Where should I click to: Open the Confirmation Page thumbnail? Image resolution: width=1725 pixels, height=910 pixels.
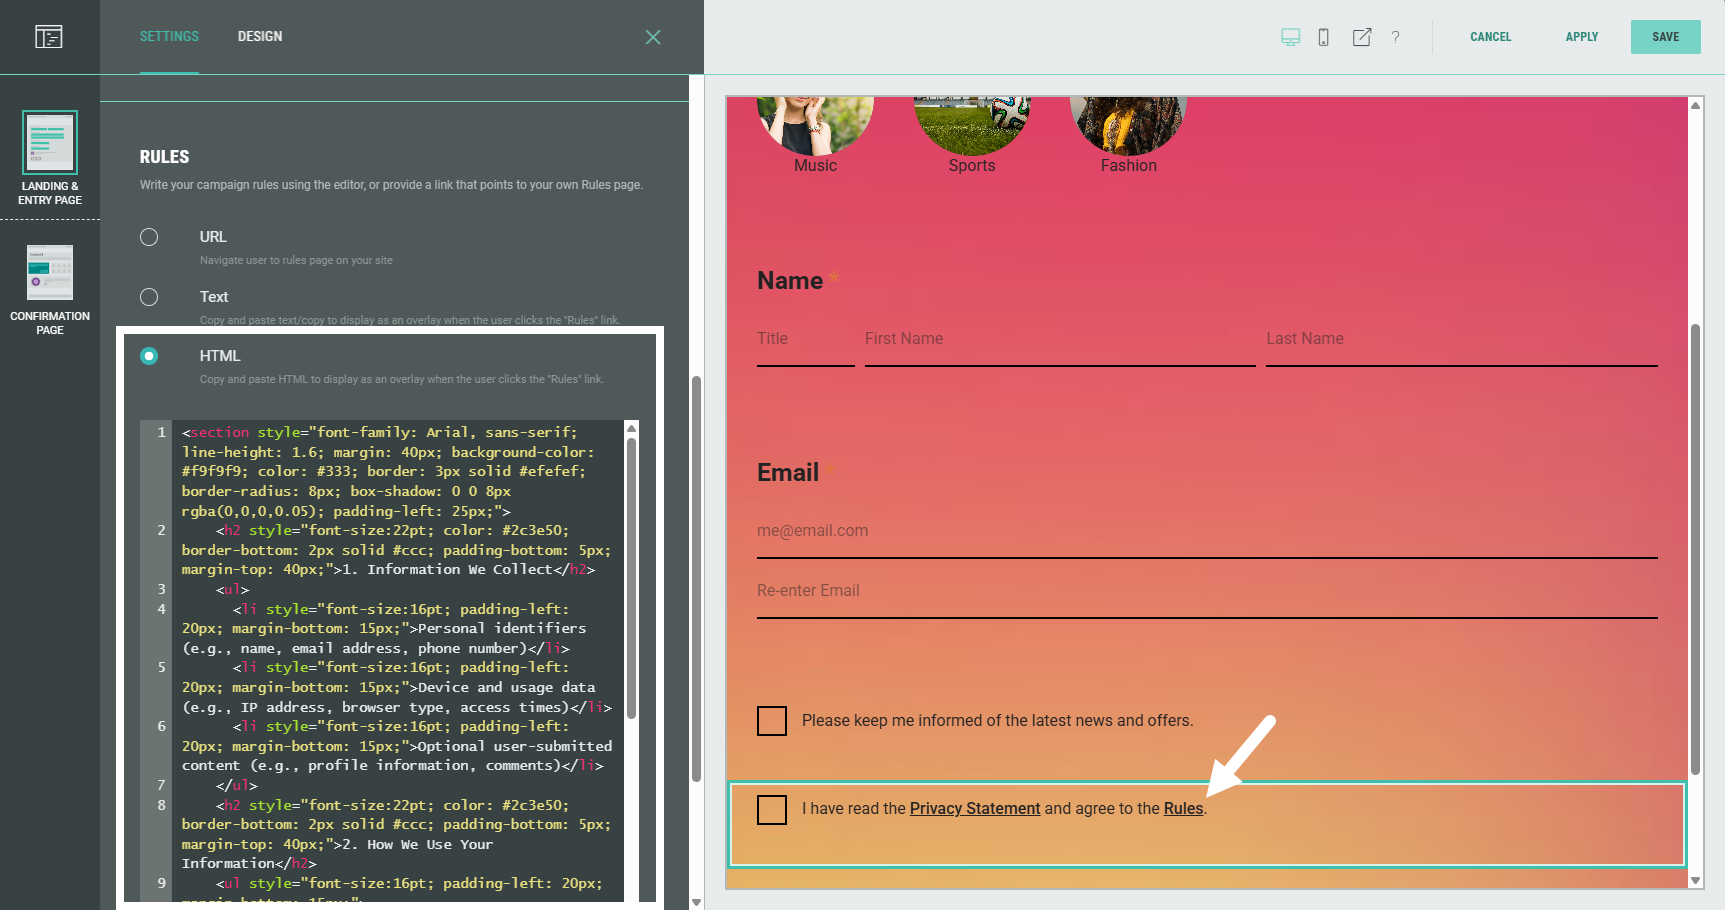pyautogui.click(x=50, y=272)
